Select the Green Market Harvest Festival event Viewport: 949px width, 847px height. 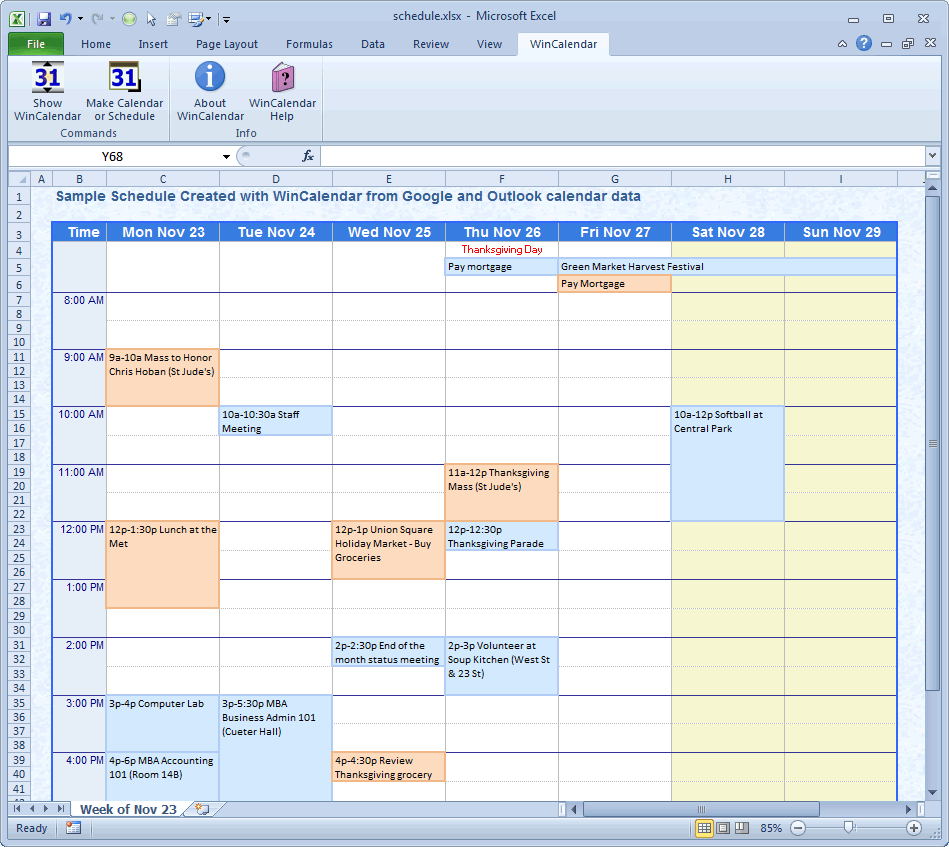point(727,266)
